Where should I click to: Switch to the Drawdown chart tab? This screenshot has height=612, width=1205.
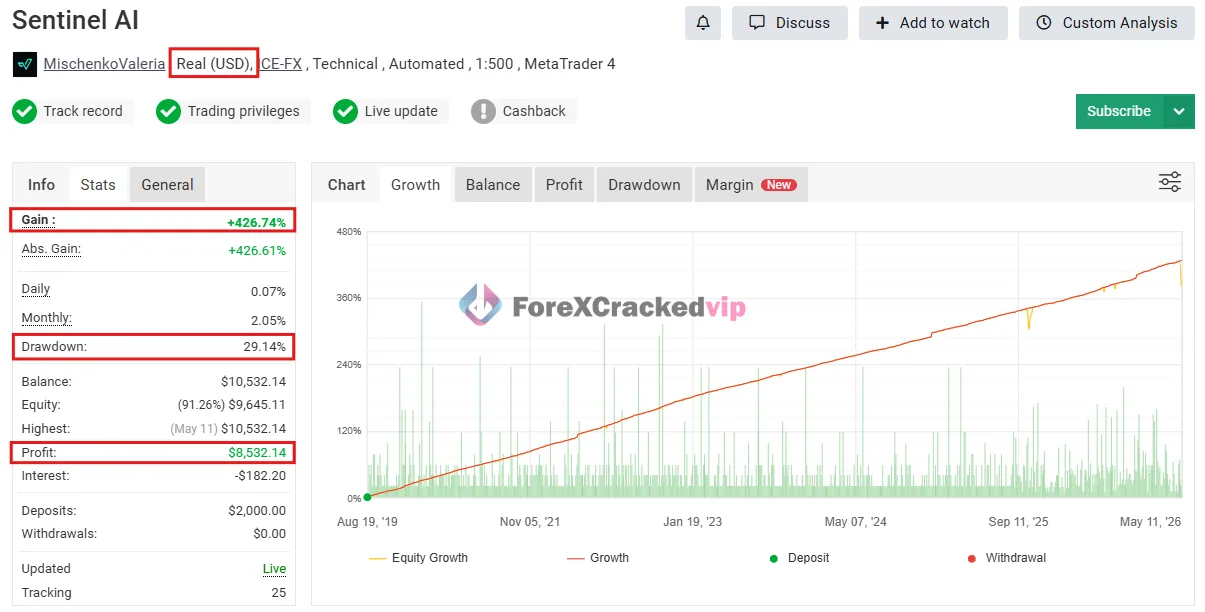[x=644, y=185]
